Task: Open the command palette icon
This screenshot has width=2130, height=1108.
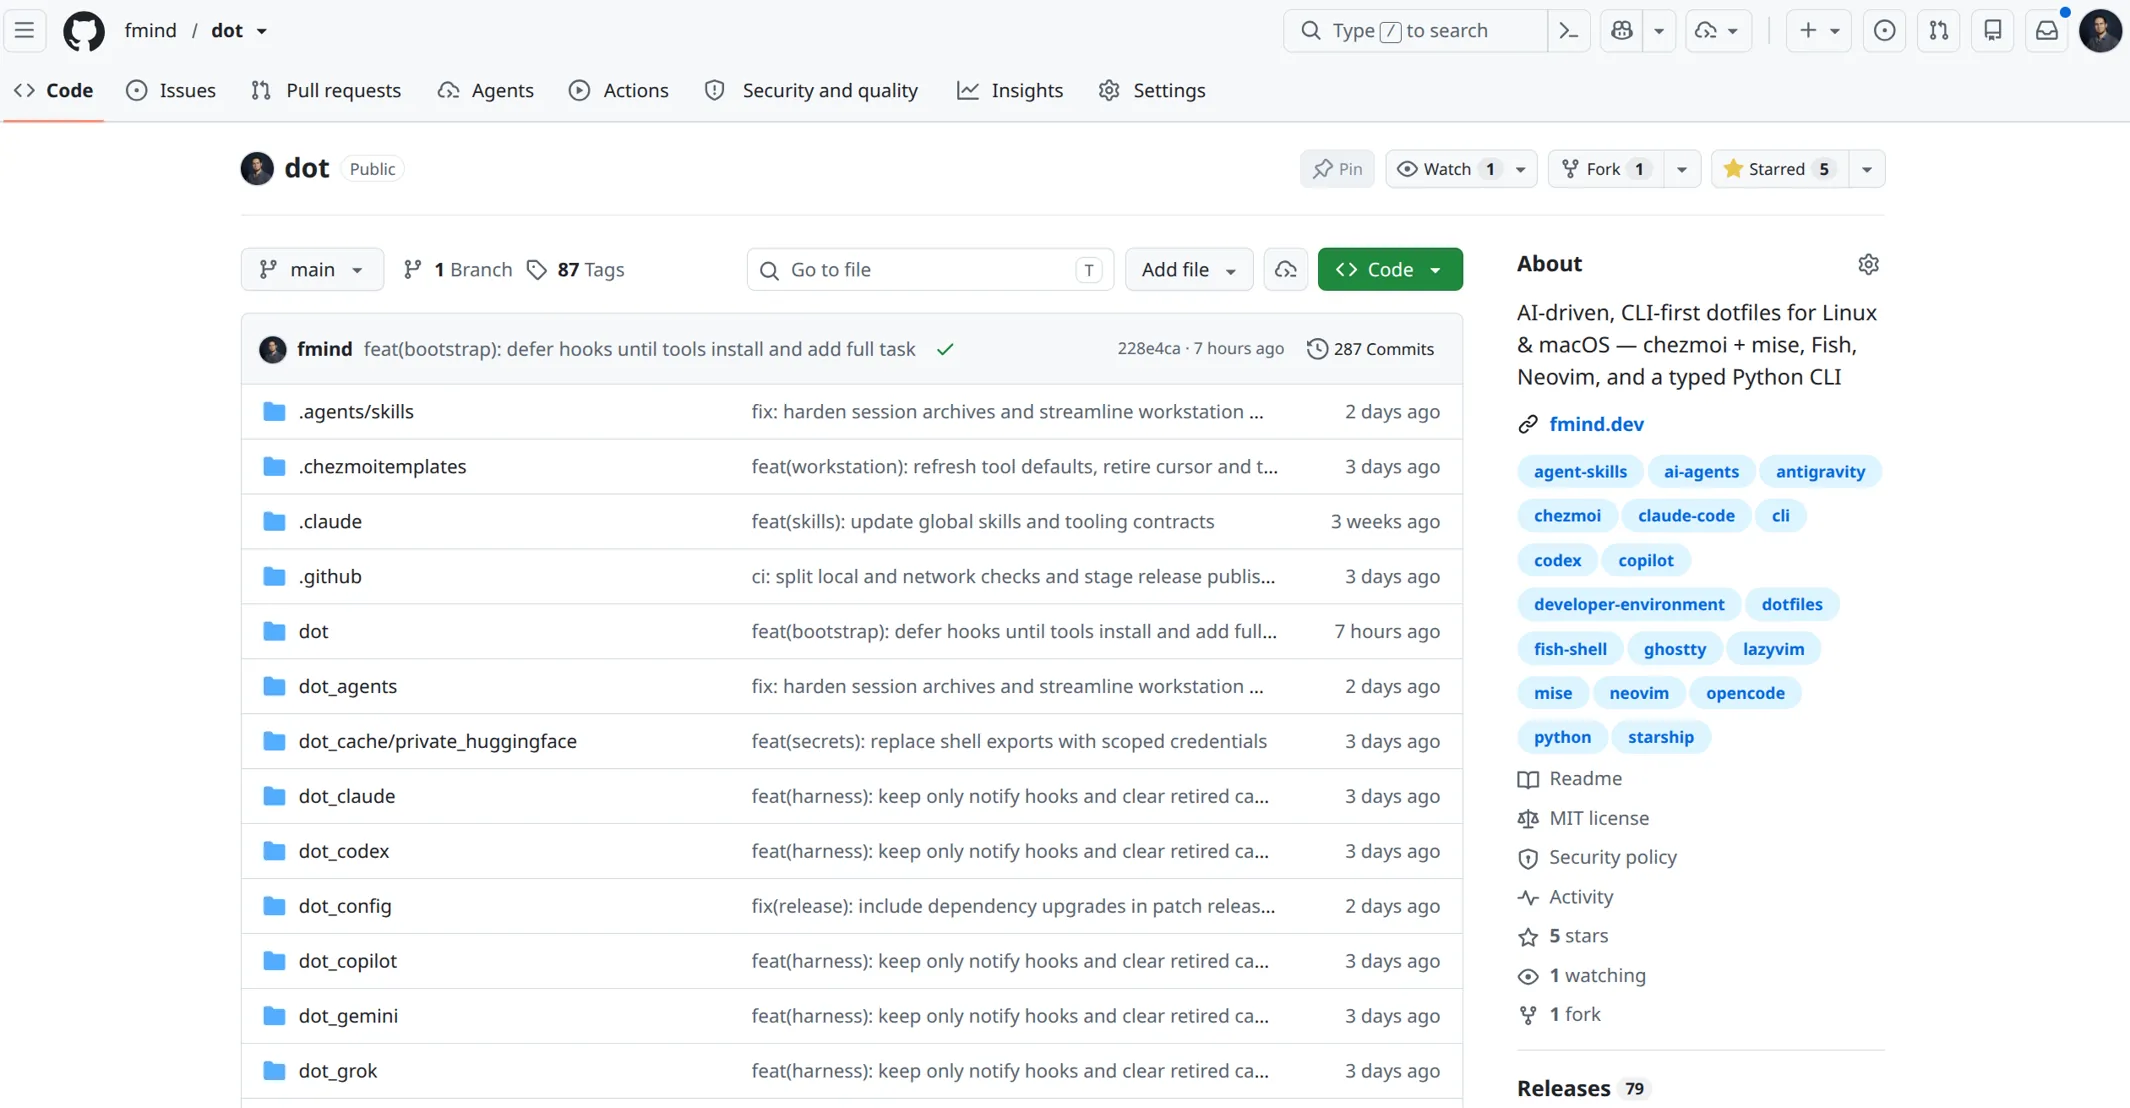Action: point(1568,31)
